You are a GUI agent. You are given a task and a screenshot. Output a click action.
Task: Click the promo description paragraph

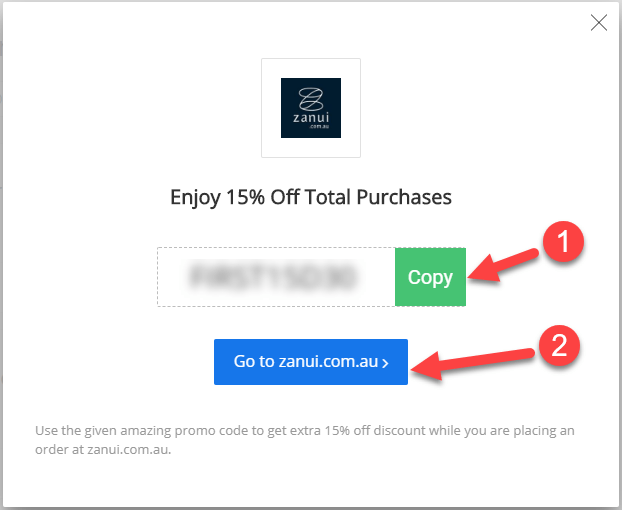[305, 440]
